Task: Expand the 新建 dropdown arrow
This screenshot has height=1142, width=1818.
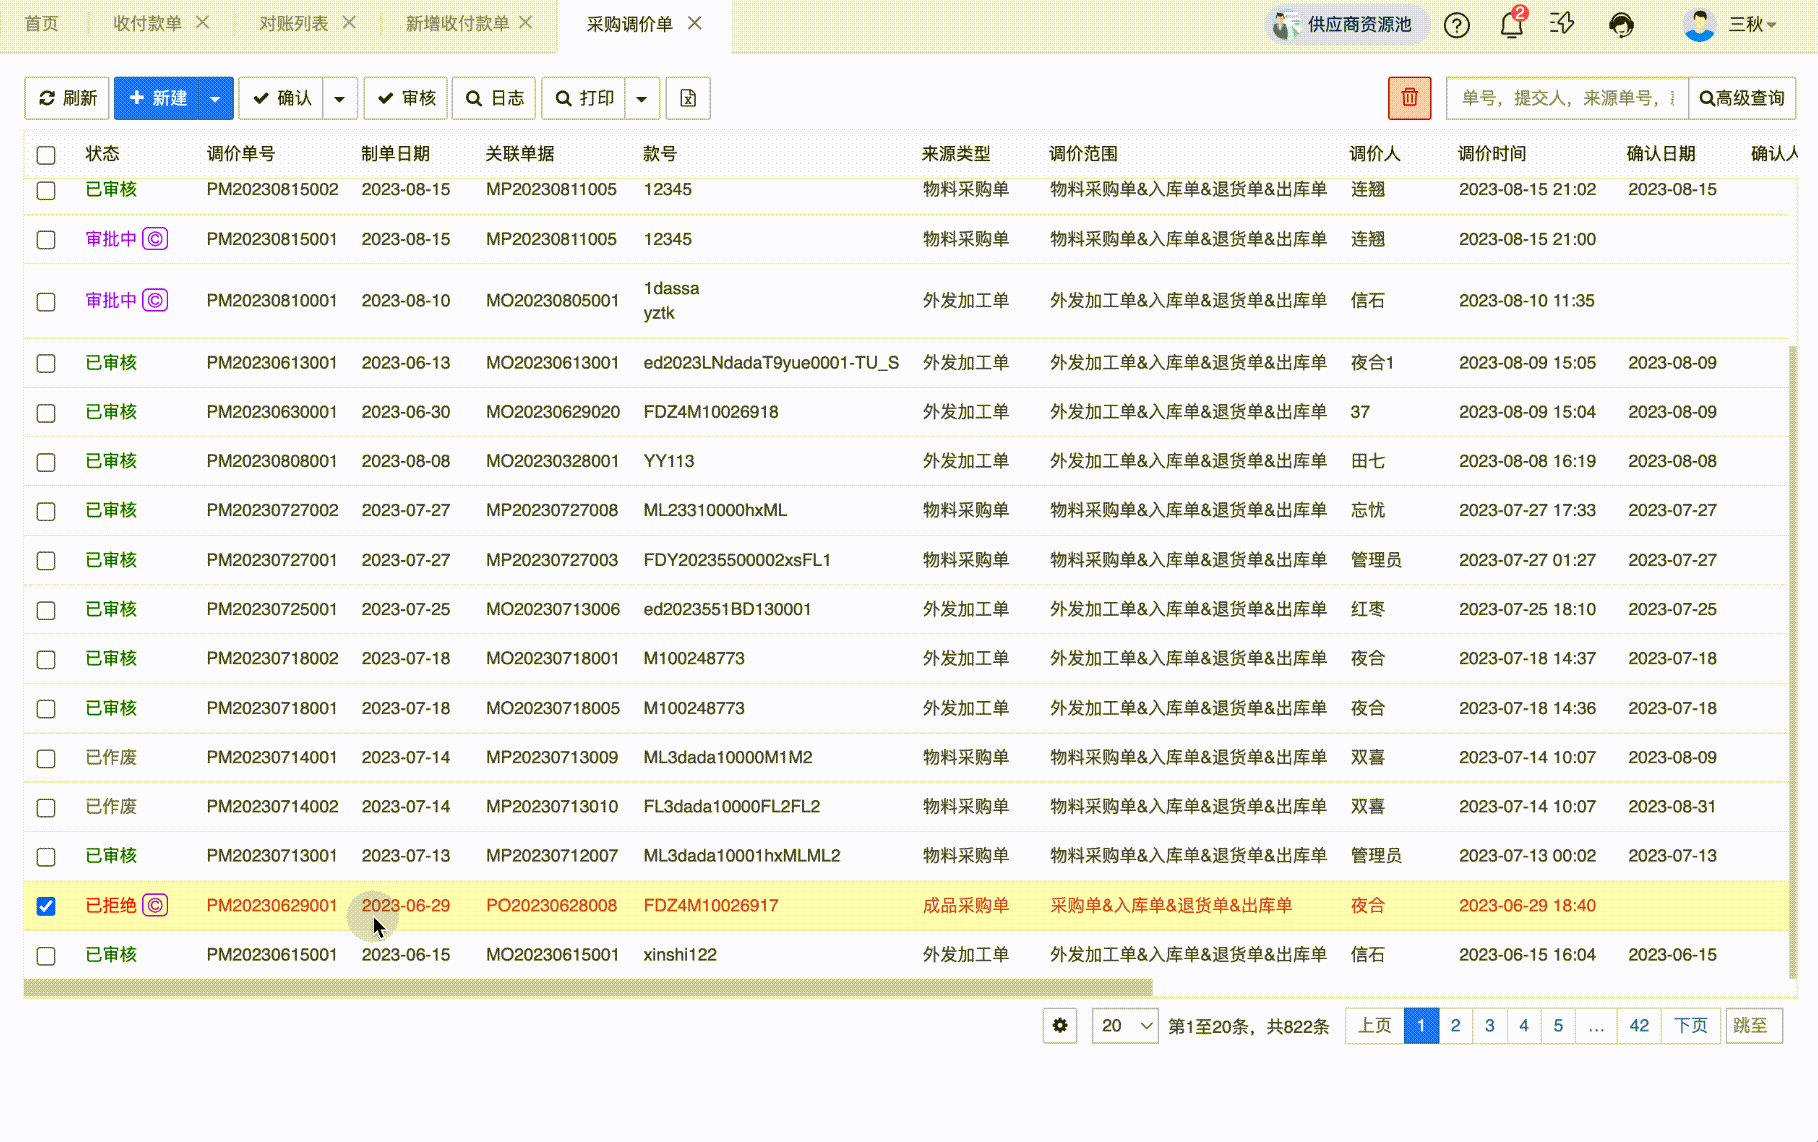Action: (x=215, y=98)
